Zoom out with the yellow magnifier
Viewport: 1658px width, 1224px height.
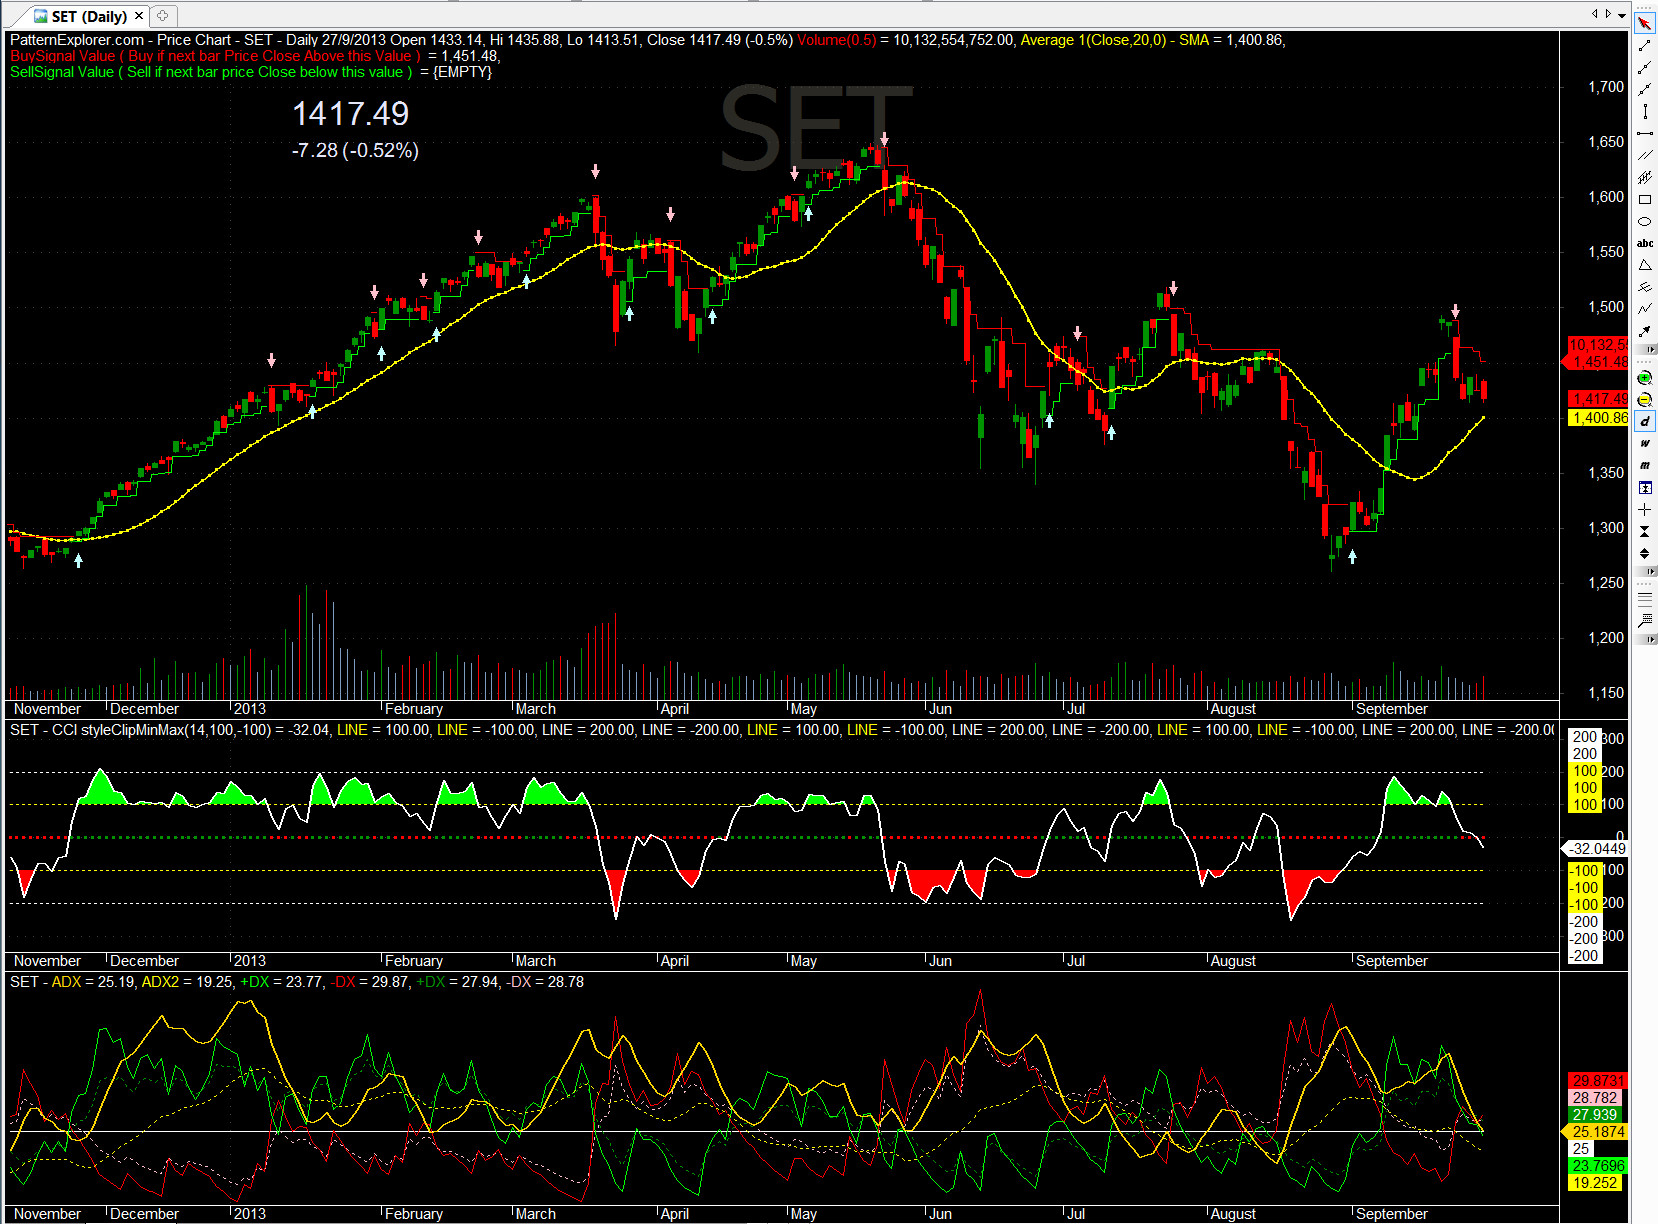(x=1645, y=400)
